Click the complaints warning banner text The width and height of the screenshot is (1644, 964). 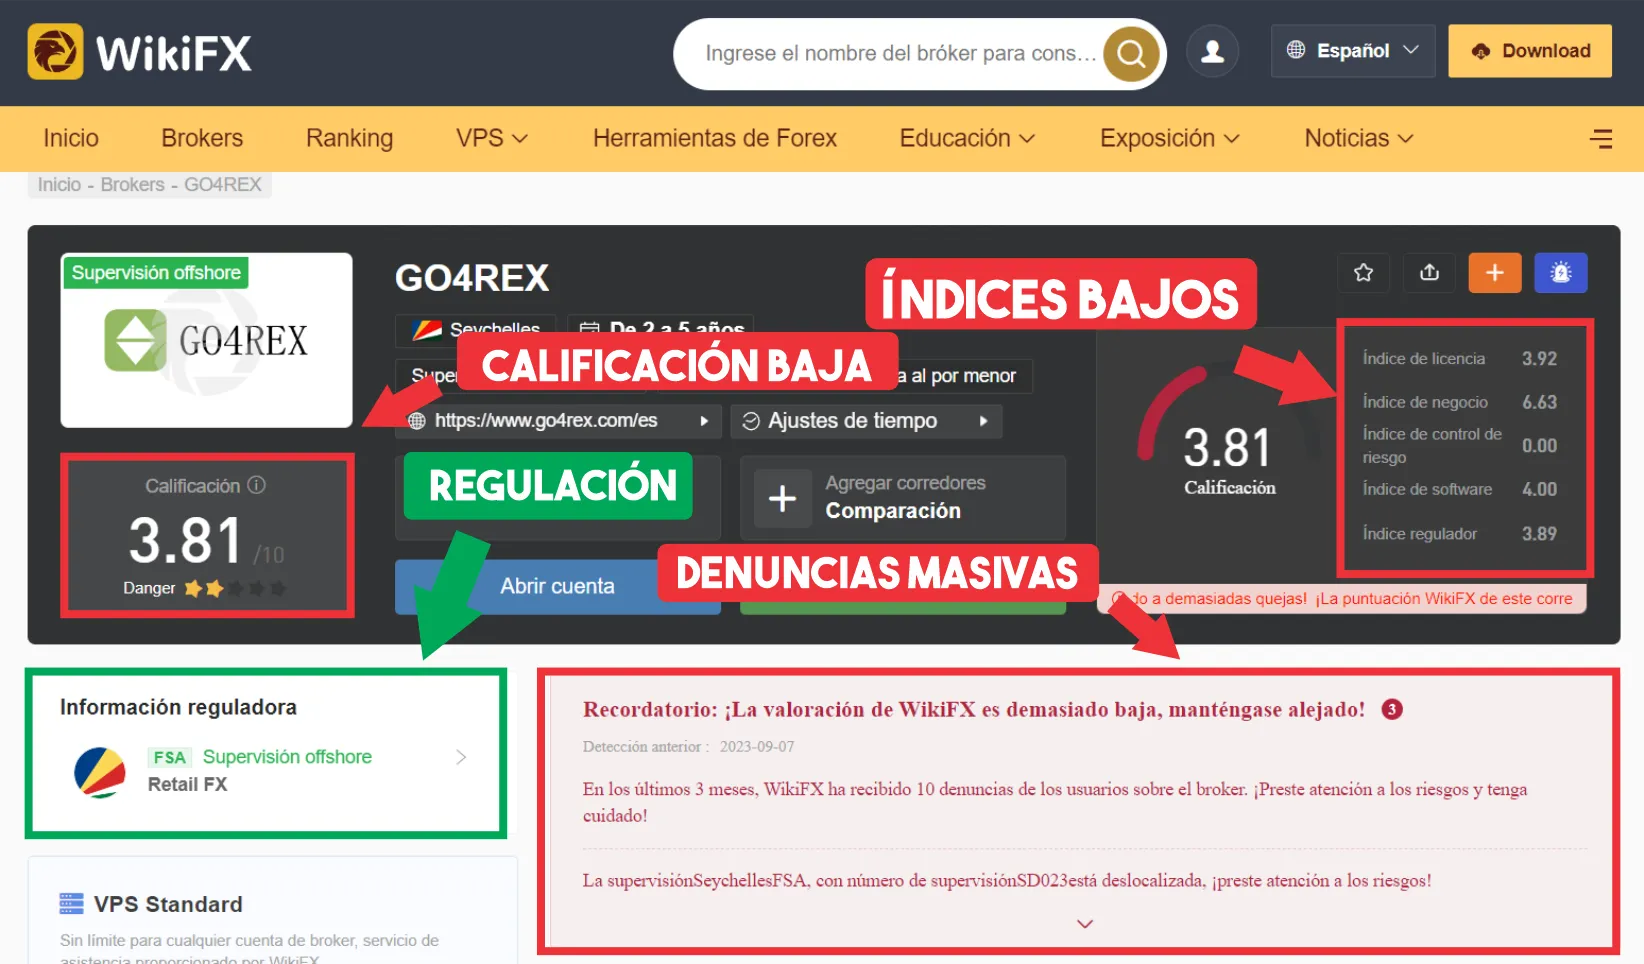click(1343, 598)
